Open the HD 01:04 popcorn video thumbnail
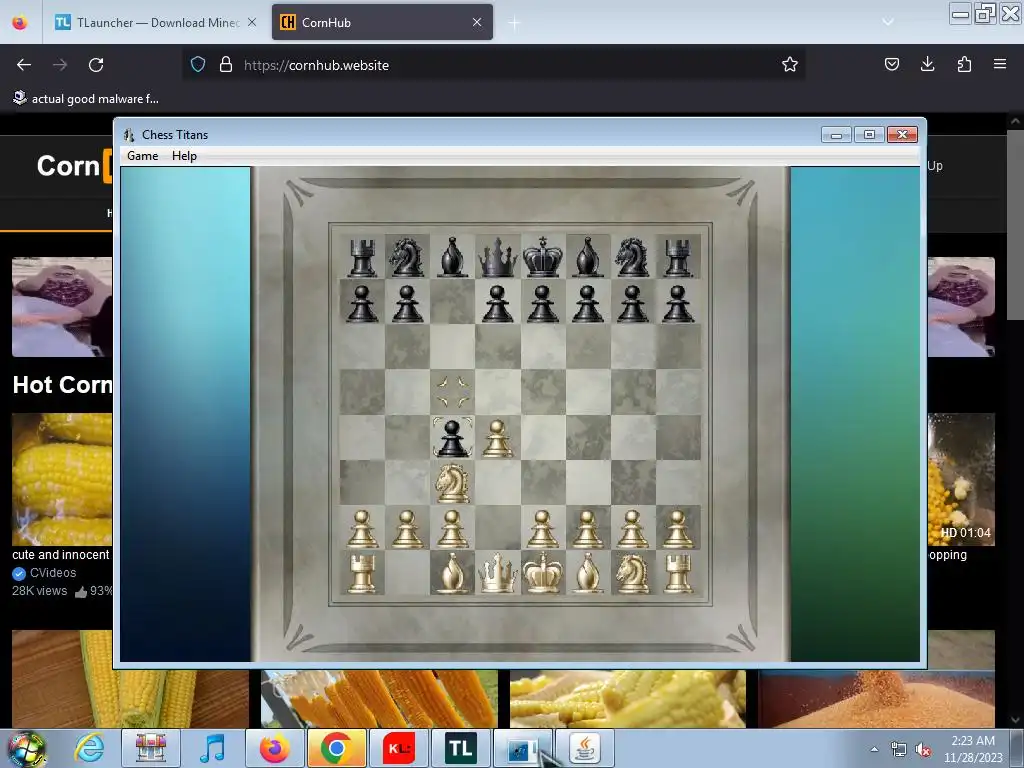The height and width of the screenshot is (768, 1024). point(961,479)
